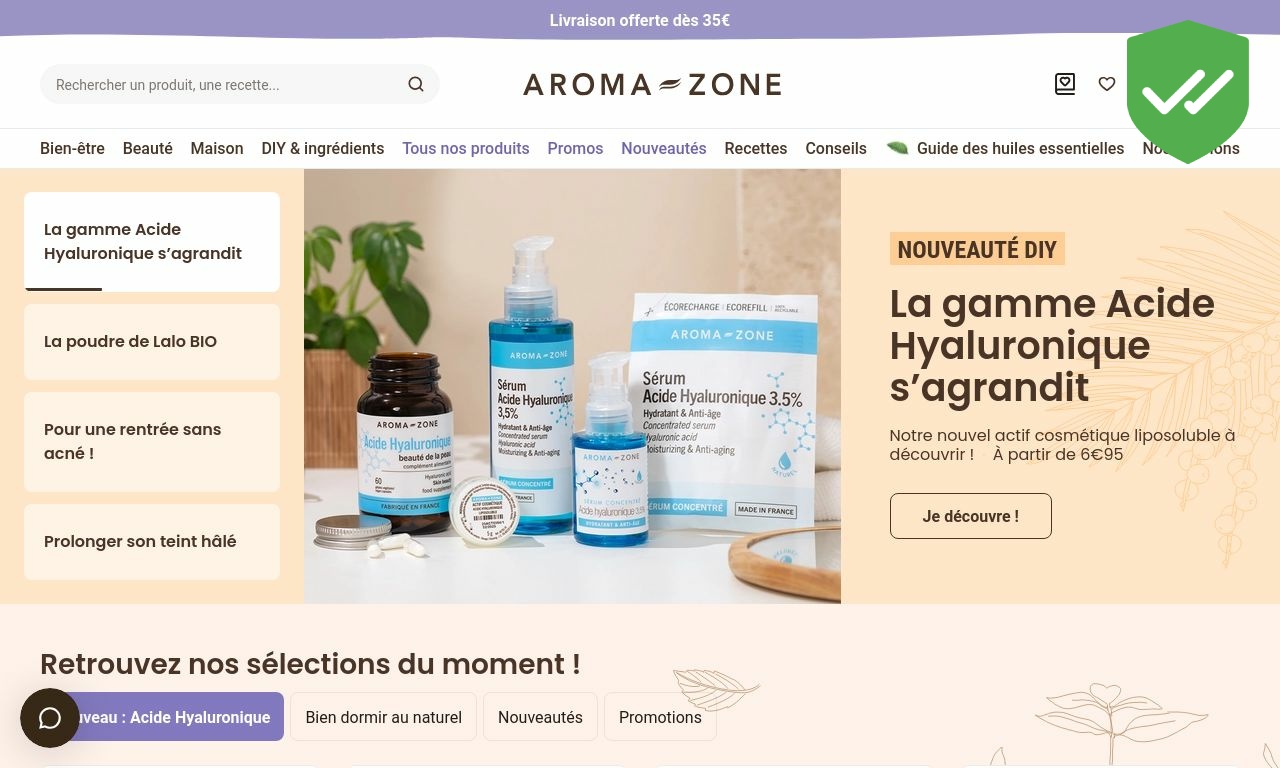Screen dimensions: 1280x768
Task: Choose the Promotions selection chip
Action: [x=660, y=717]
